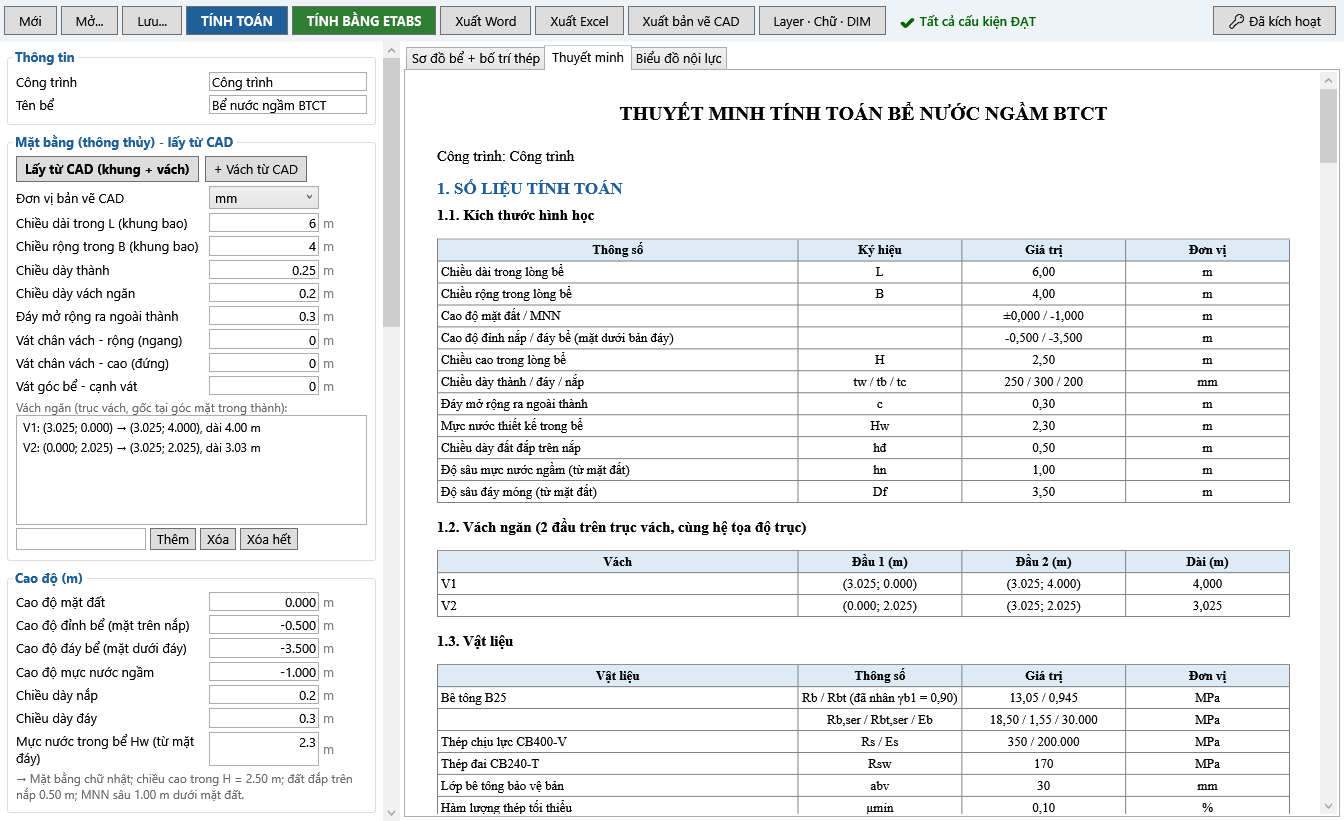Click the Mở... button
Image resolution: width=1344 pixels, height=821 pixels.
pyautogui.click(x=89, y=21)
